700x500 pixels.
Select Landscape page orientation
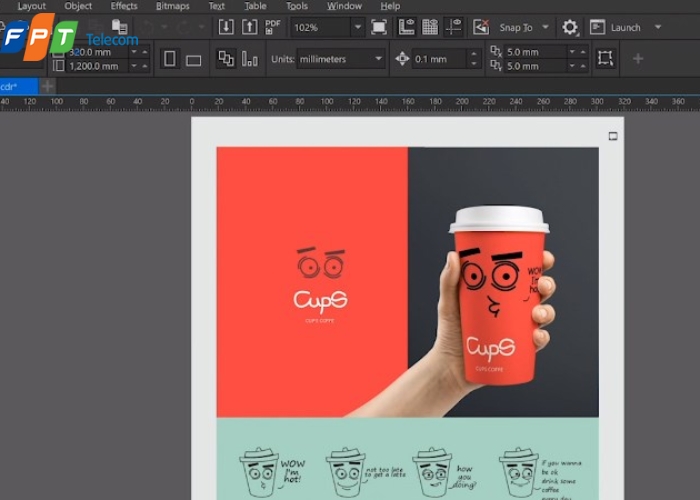[193, 60]
